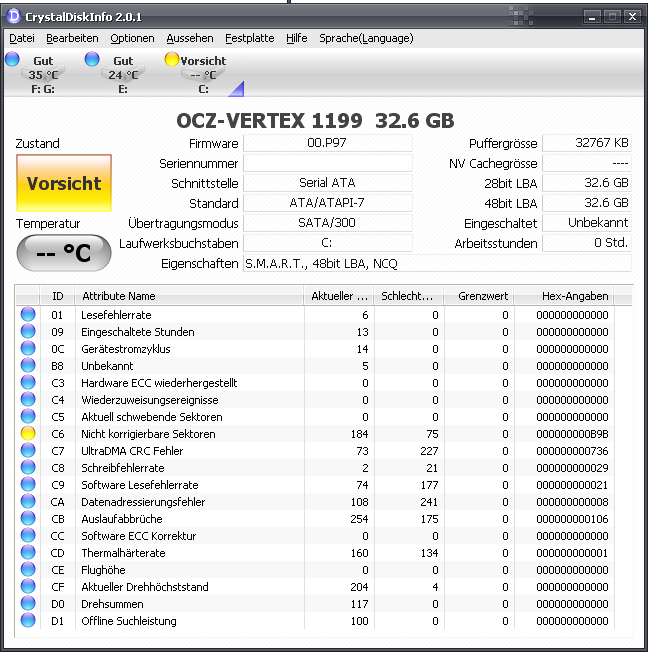The width and height of the screenshot is (648, 652).
Task: Open the Datei menu
Action: pos(22,38)
